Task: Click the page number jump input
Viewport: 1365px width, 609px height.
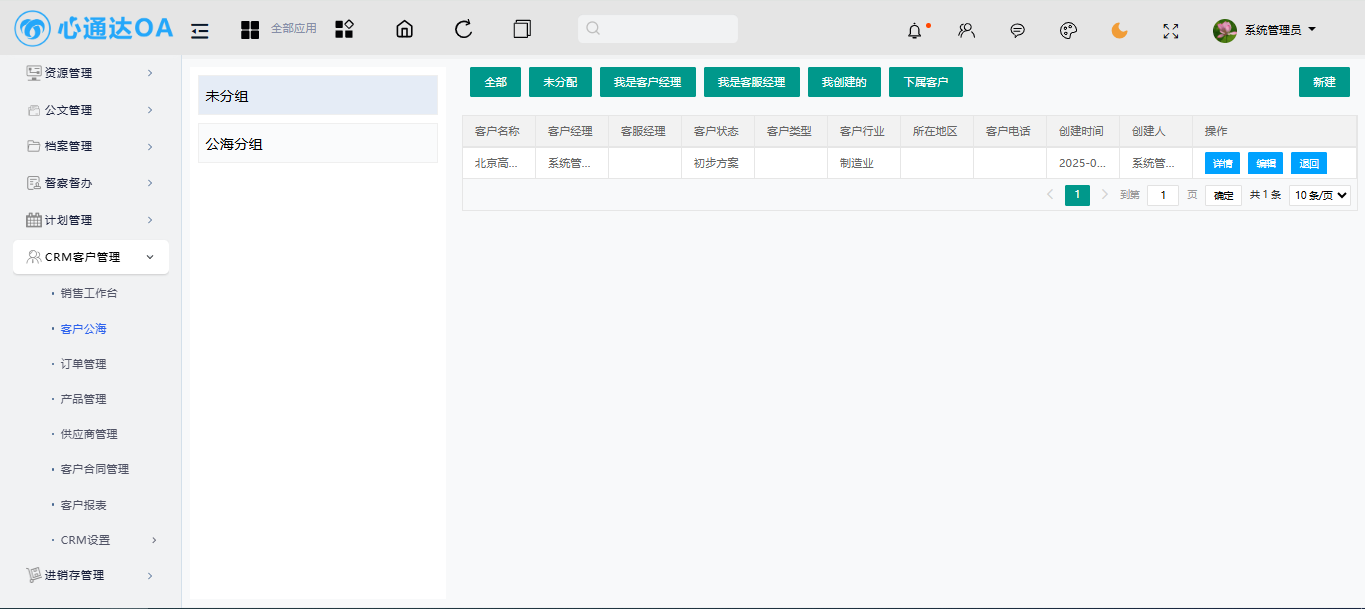Action: (x=1162, y=195)
